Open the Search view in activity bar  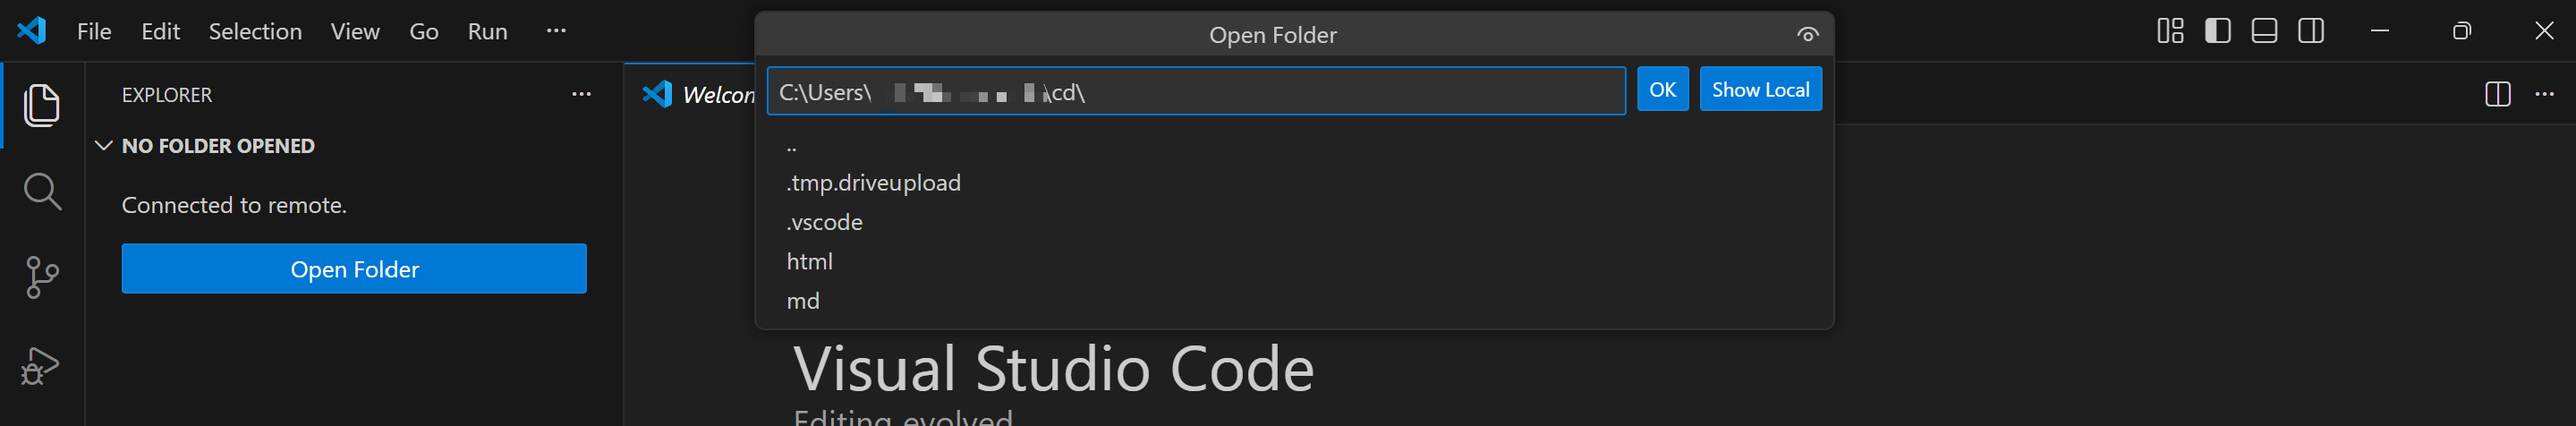coord(41,191)
